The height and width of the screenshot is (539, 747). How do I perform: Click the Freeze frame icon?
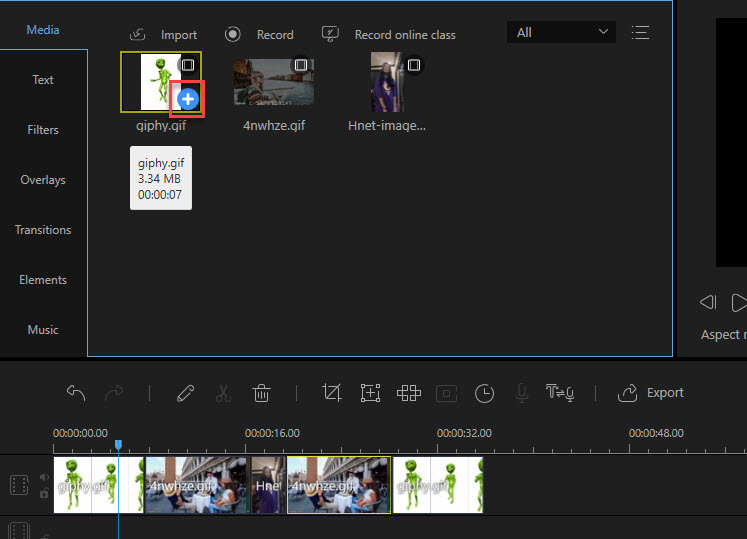[x=446, y=394]
